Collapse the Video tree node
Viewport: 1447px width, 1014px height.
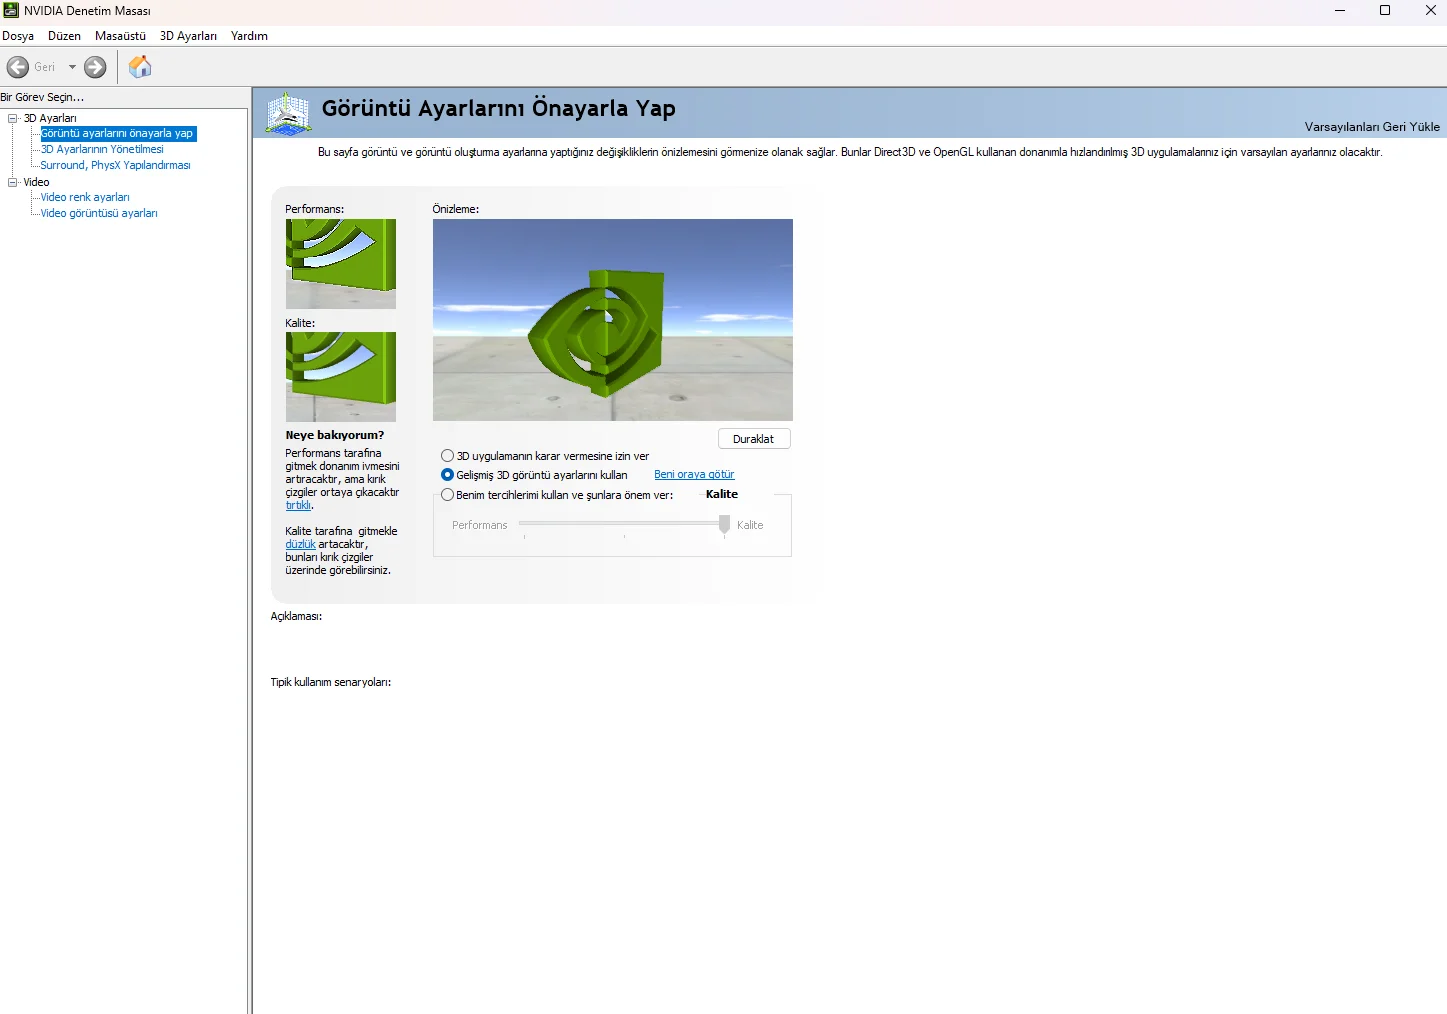[13, 182]
